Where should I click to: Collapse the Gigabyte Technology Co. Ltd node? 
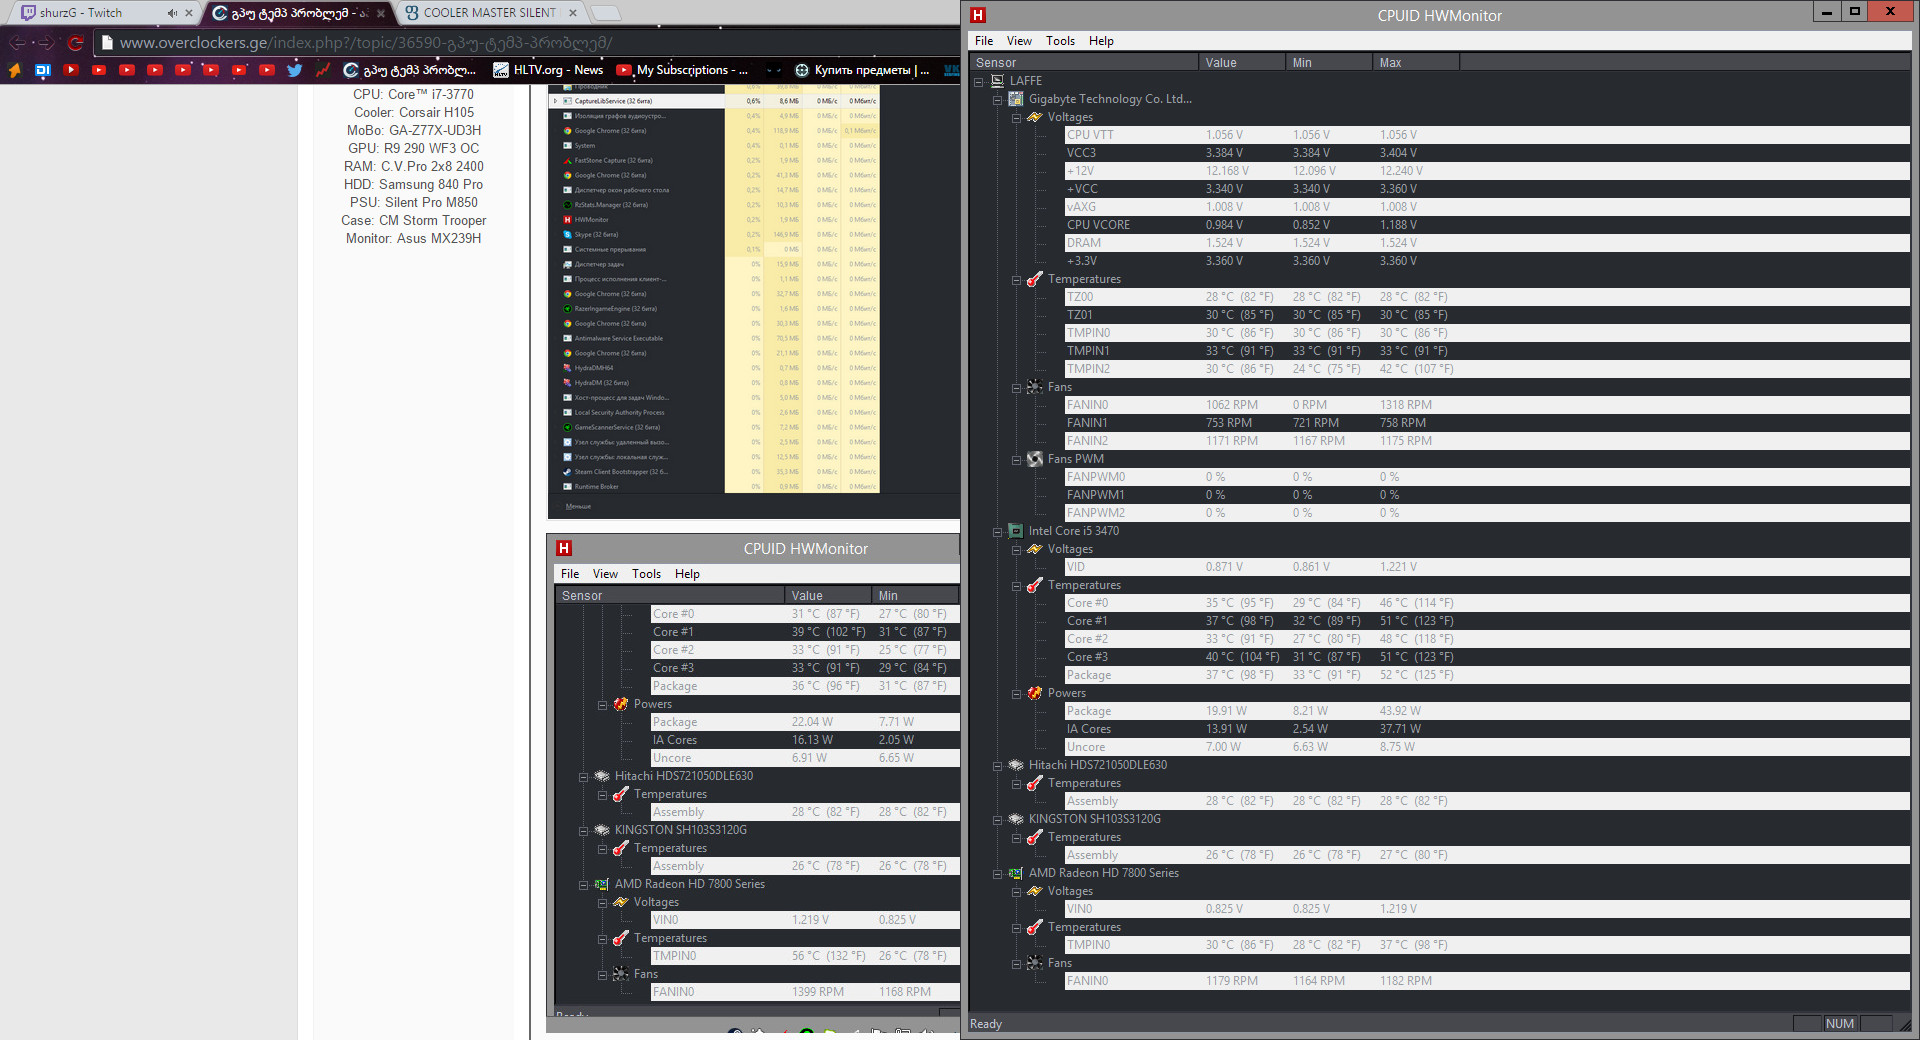click(x=997, y=99)
